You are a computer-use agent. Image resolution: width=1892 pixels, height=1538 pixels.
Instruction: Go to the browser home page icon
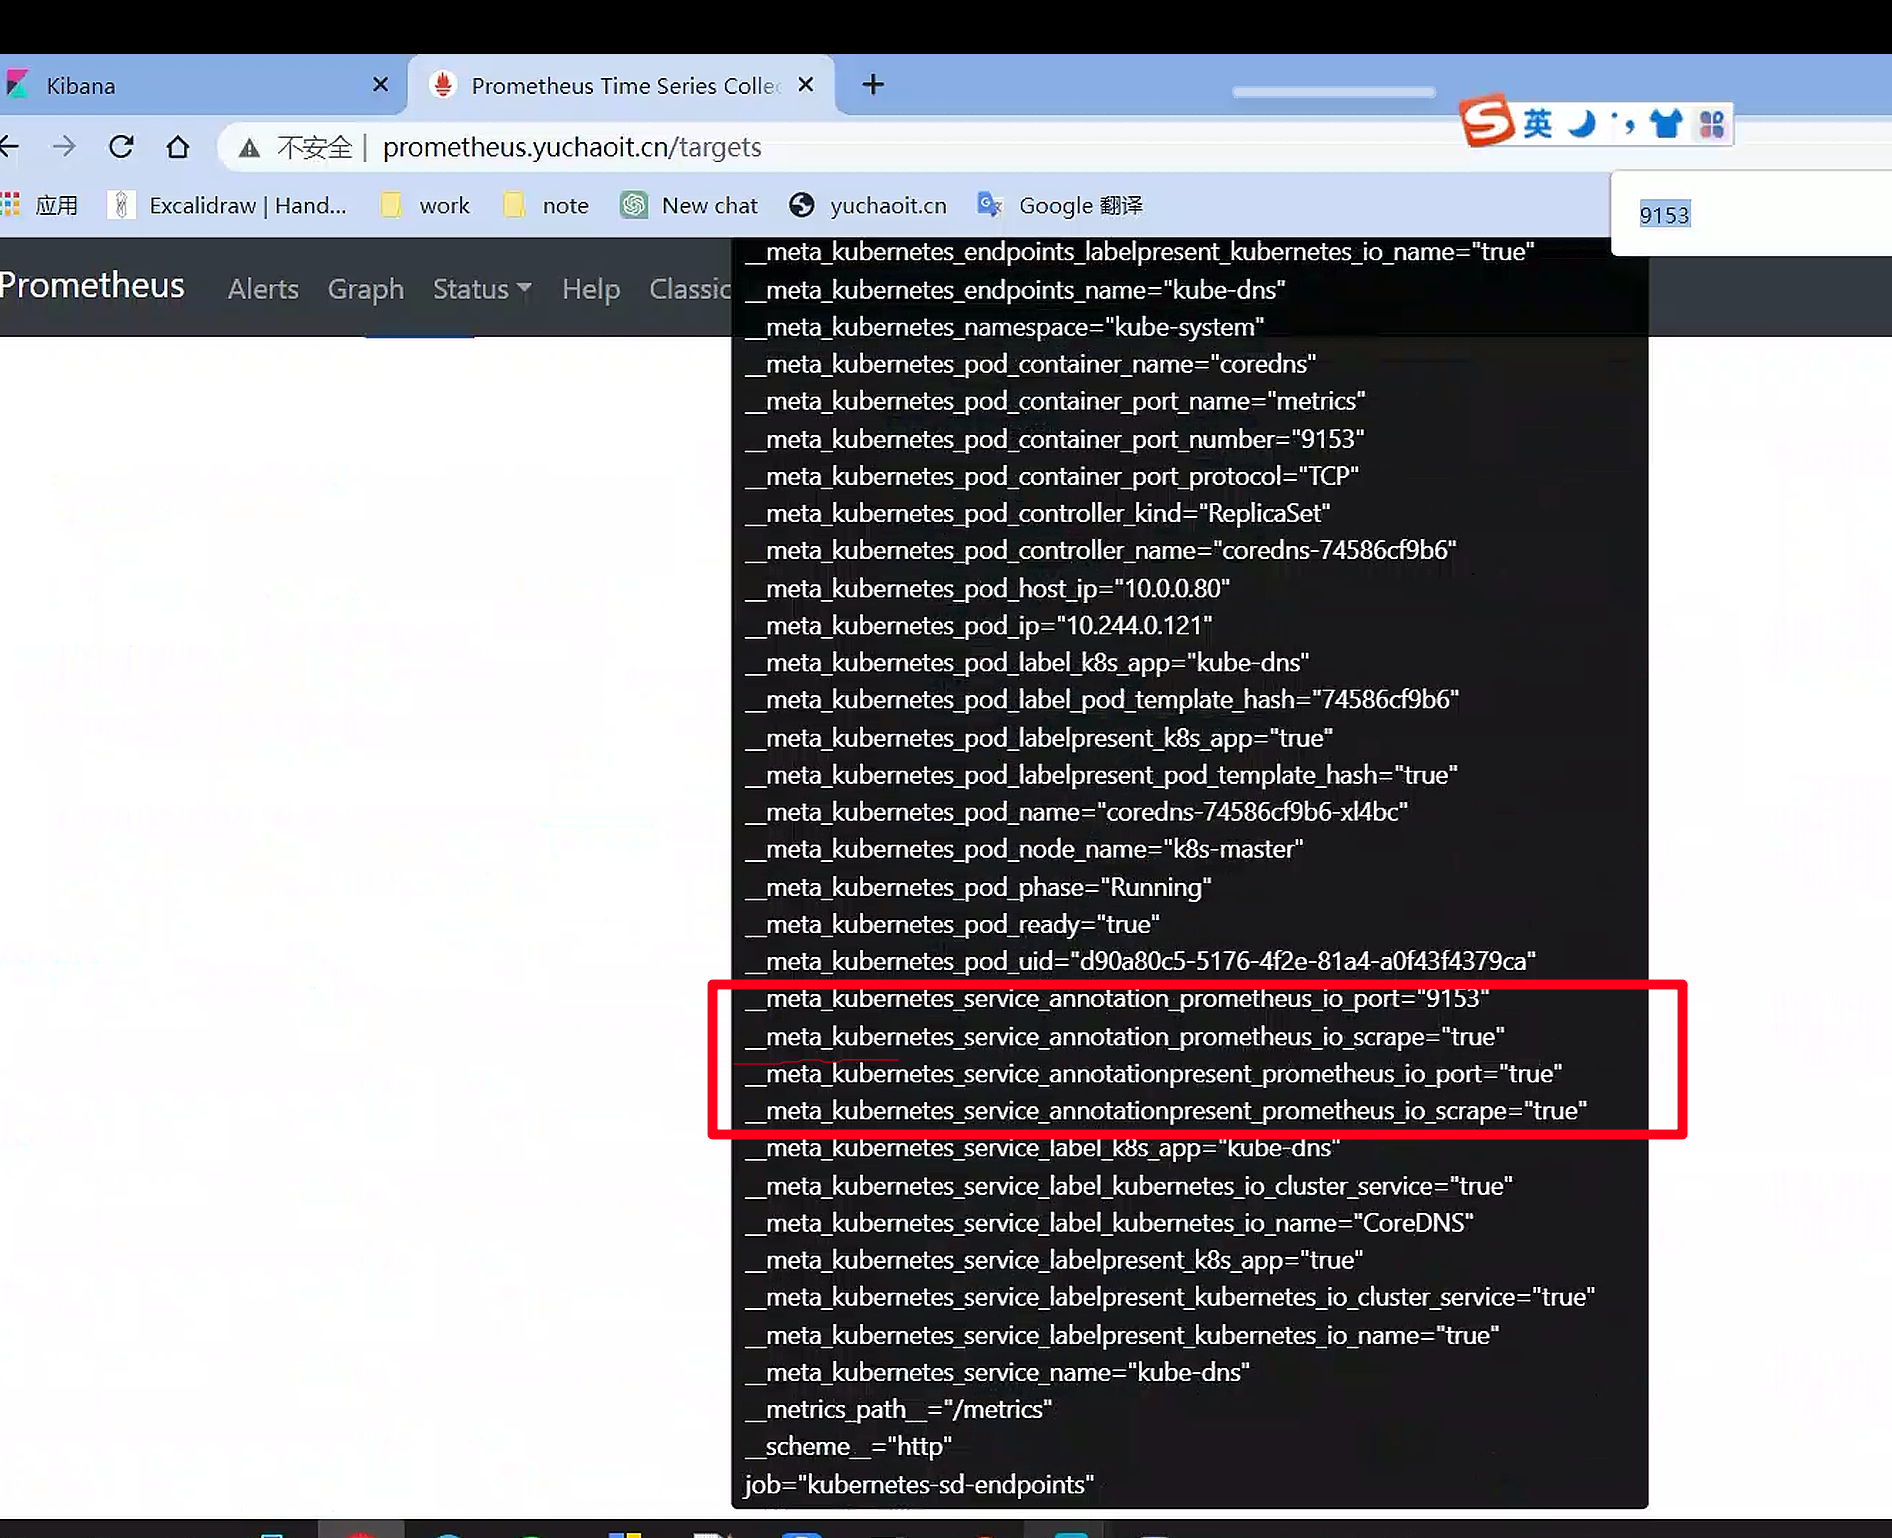tap(178, 147)
